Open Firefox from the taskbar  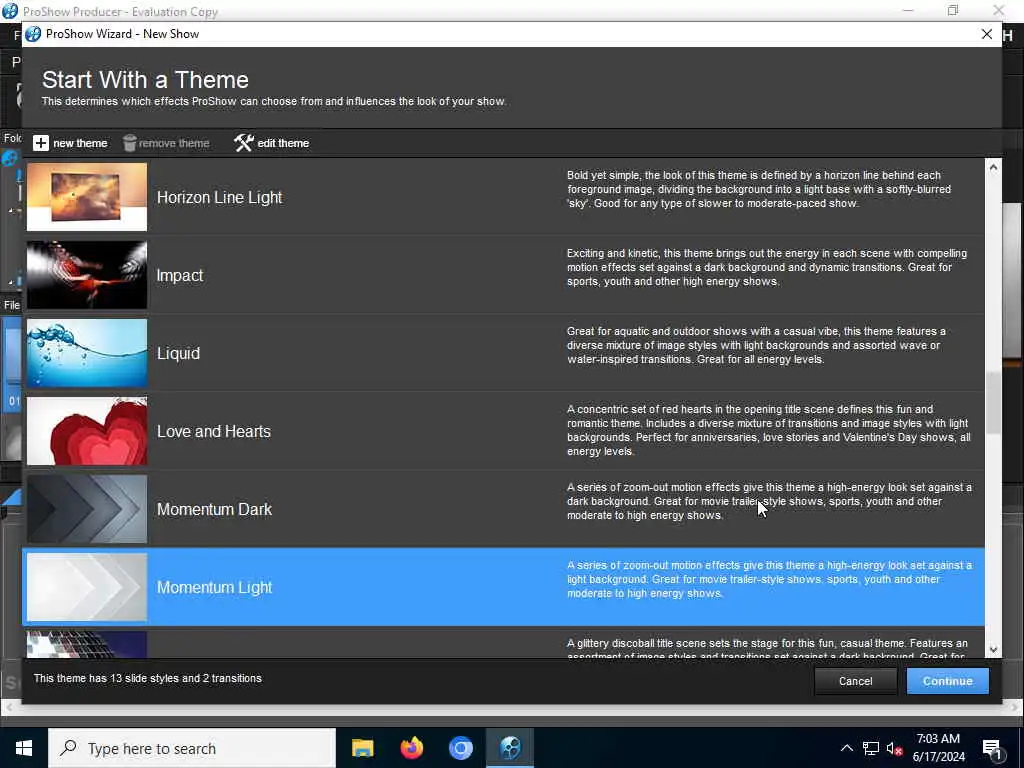click(x=411, y=748)
